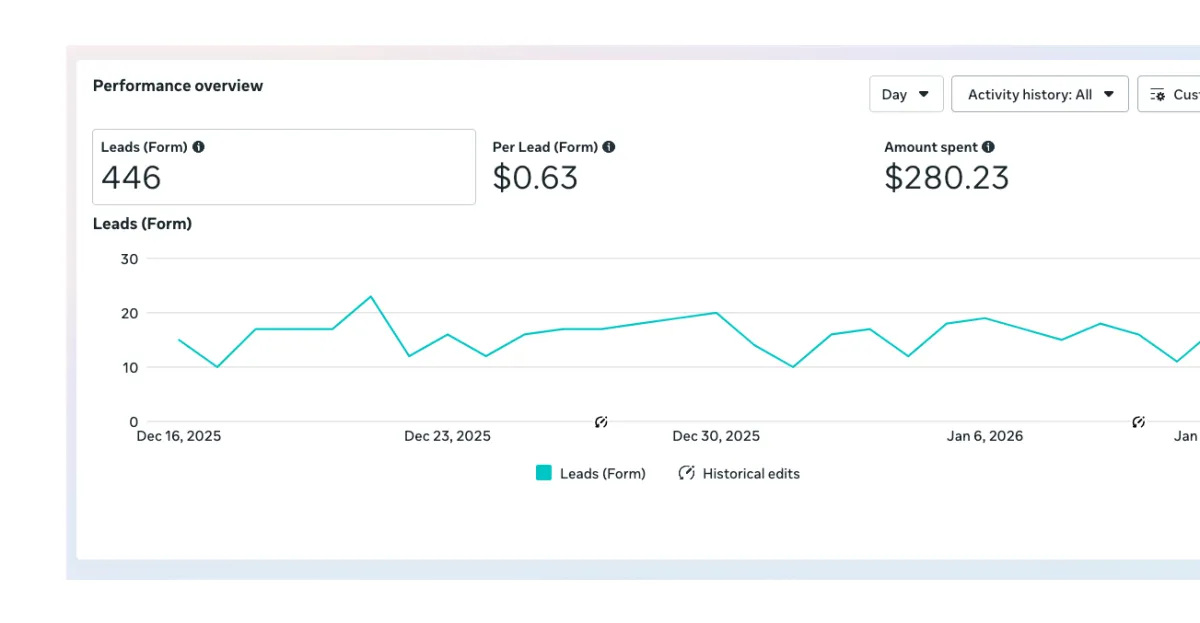Click the historical edit marker before Dec 30, 2025
This screenshot has width=1200, height=623.
point(601,422)
